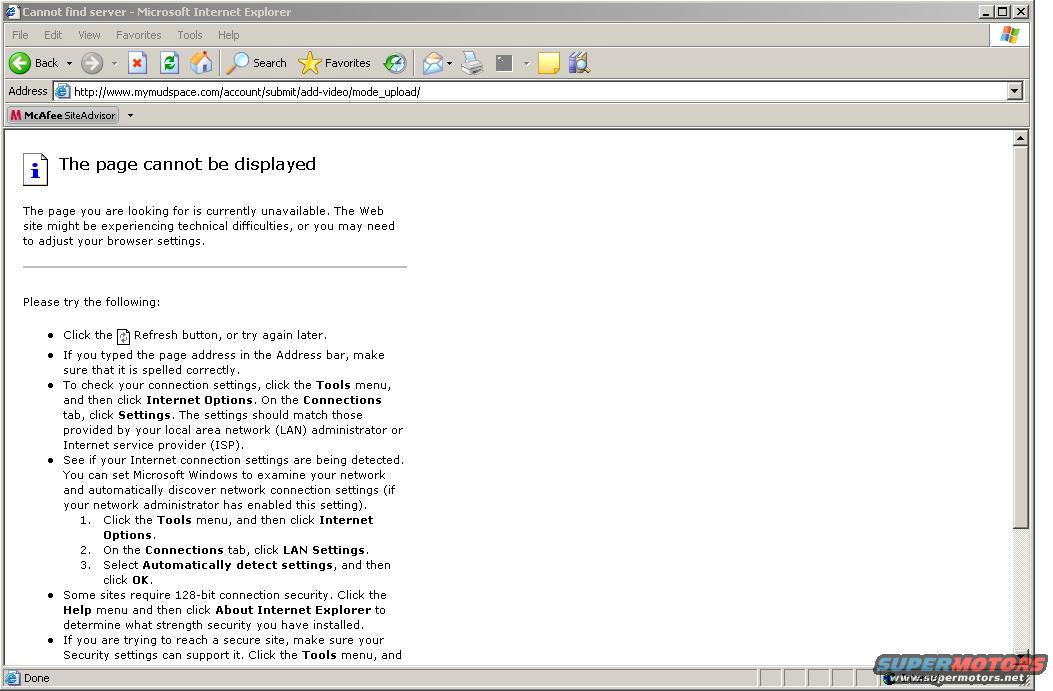
Task: Click the scrollbar up arrow
Action: (x=1020, y=138)
